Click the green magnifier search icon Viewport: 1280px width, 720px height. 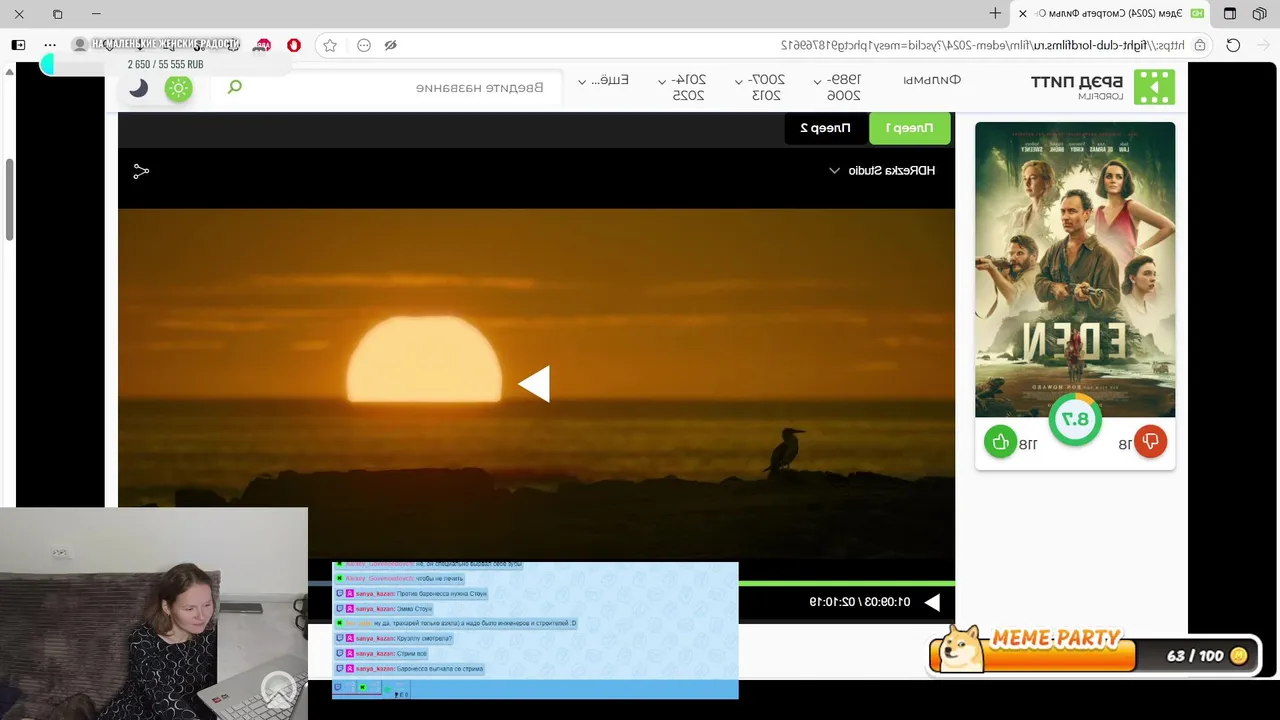click(x=235, y=87)
